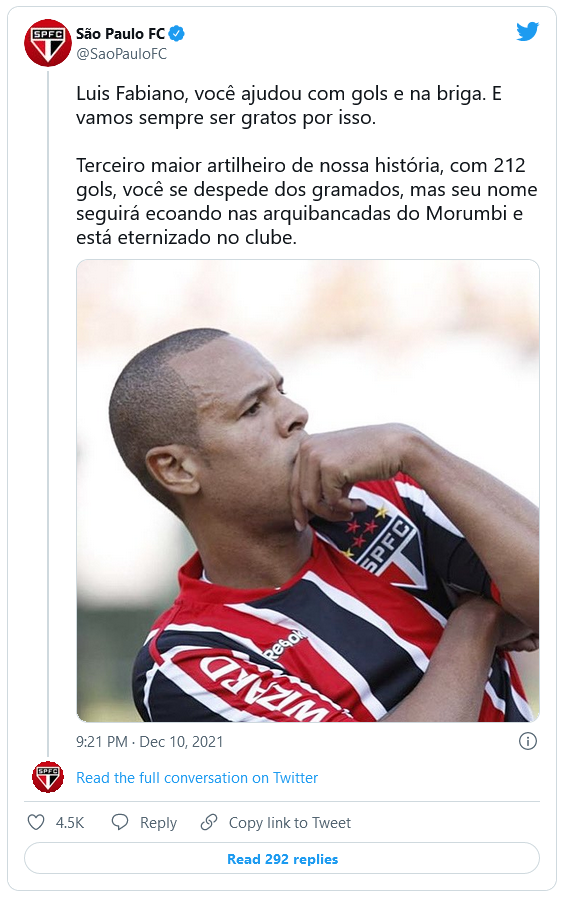Screen dimensions: 567x901
Task: Click the 9:21 PM Dec 10, 2021 timestamp
Action: coord(149,741)
